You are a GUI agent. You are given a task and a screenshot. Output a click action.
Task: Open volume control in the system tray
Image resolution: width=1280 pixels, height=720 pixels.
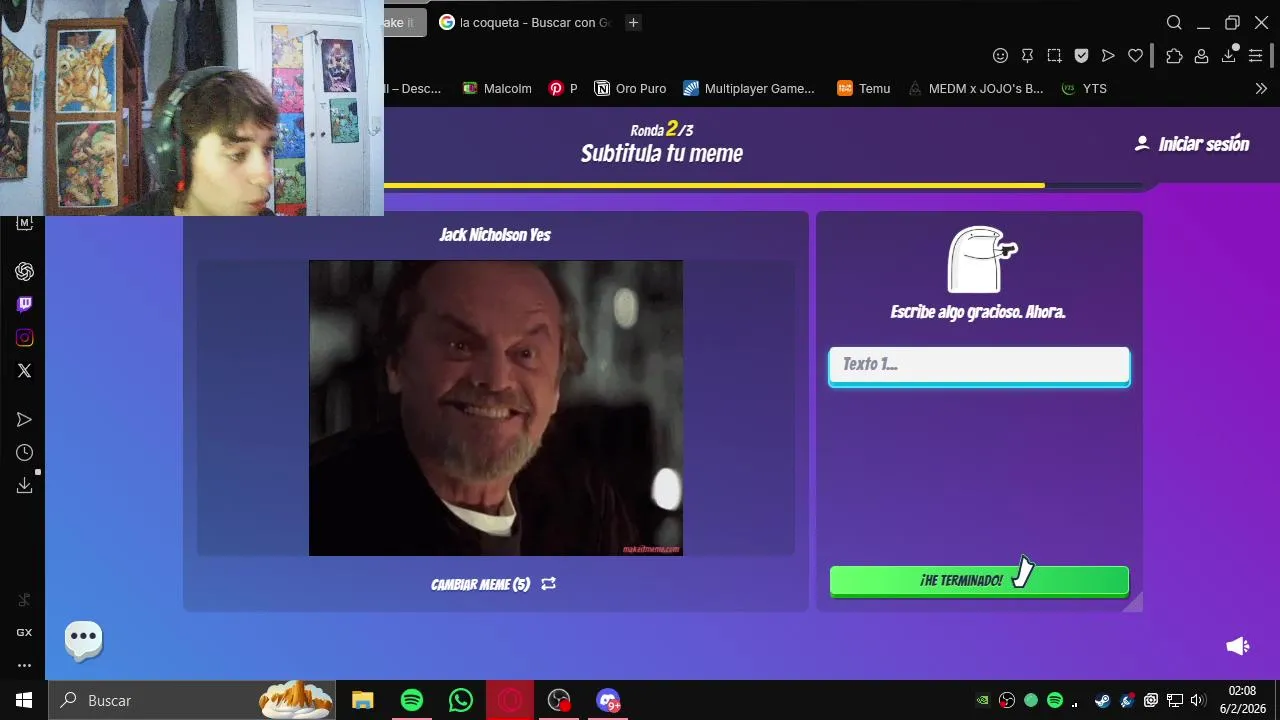(1198, 700)
